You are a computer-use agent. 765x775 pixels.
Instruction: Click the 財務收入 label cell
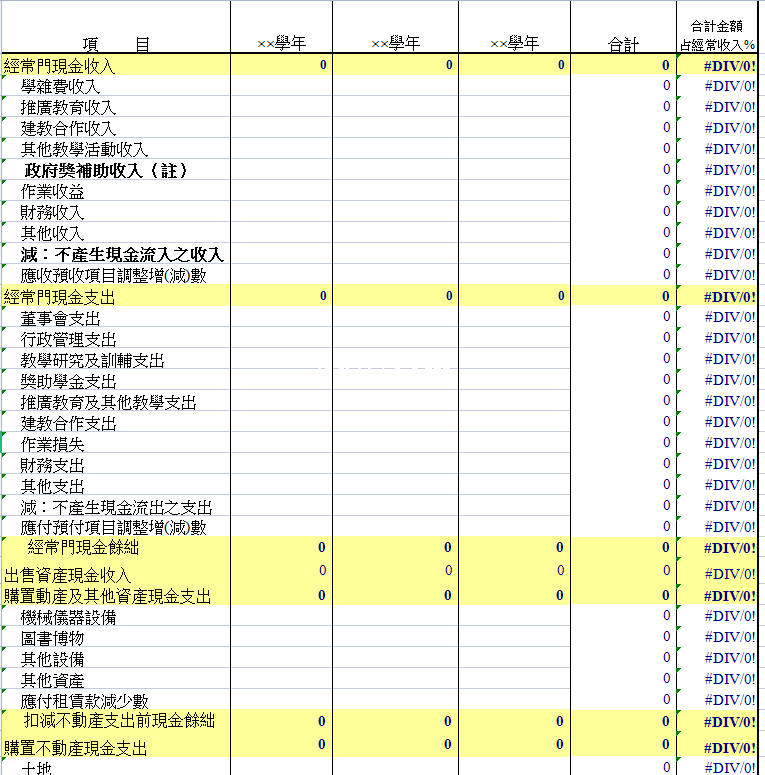52,213
